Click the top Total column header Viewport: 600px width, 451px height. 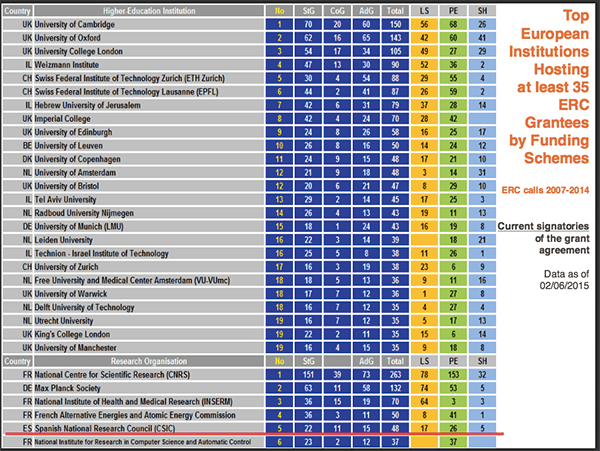click(x=395, y=11)
